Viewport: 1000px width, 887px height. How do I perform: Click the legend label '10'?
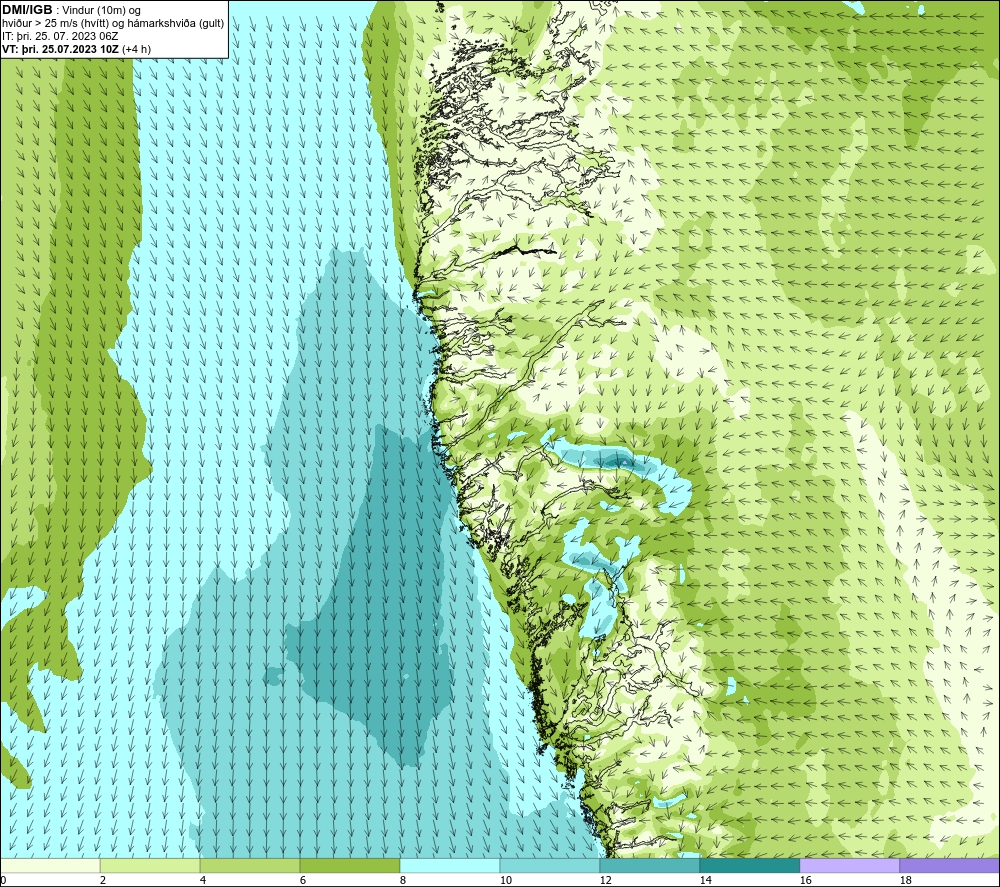pos(506,880)
